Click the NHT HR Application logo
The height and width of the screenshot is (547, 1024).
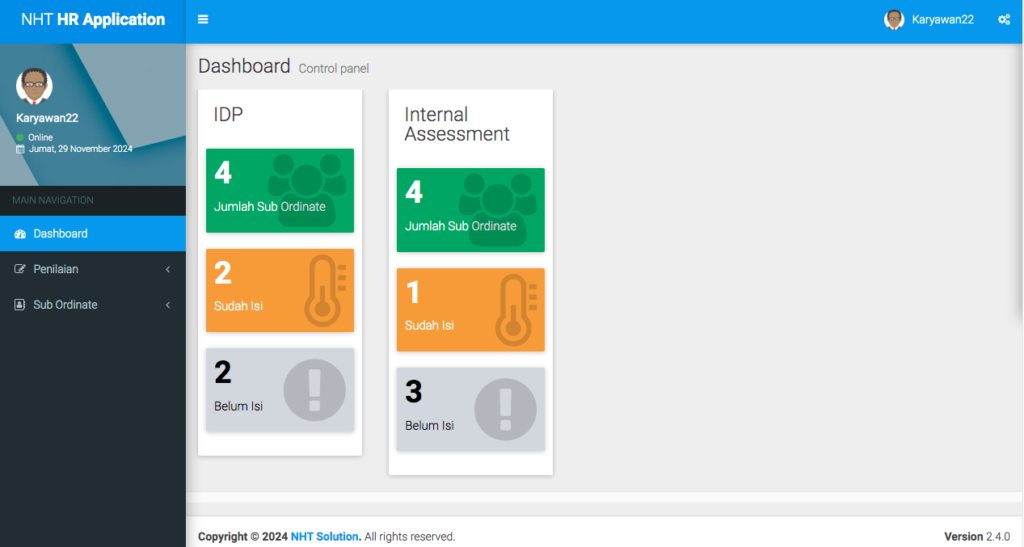pyautogui.click(x=92, y=20)
